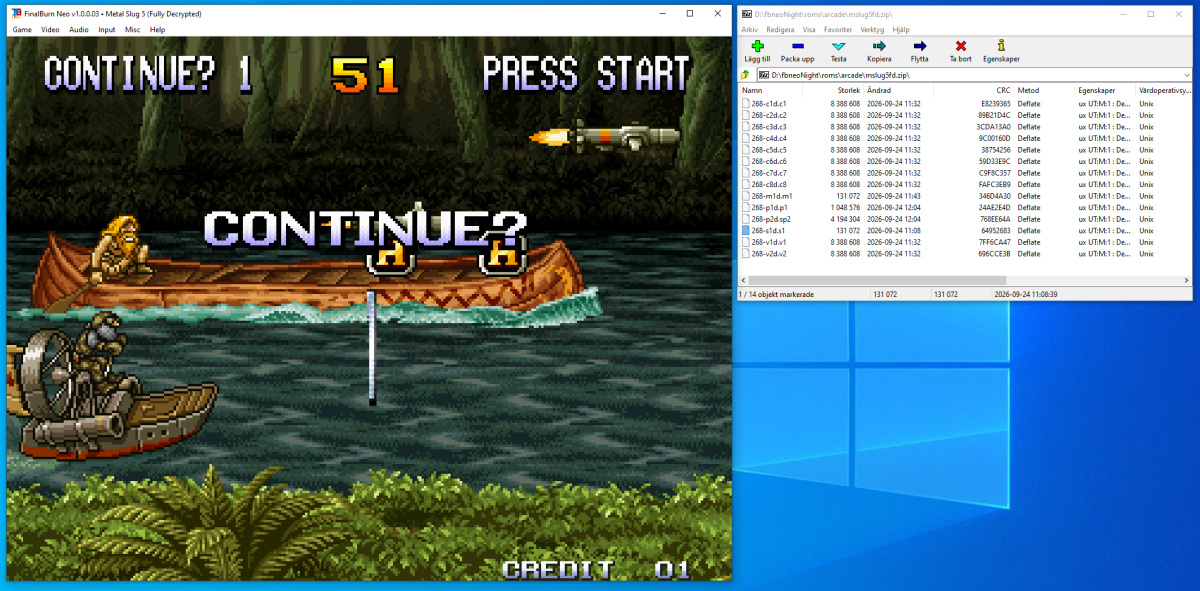Click the Kopiera copy icon in 7-Zip

coord(879,46)
